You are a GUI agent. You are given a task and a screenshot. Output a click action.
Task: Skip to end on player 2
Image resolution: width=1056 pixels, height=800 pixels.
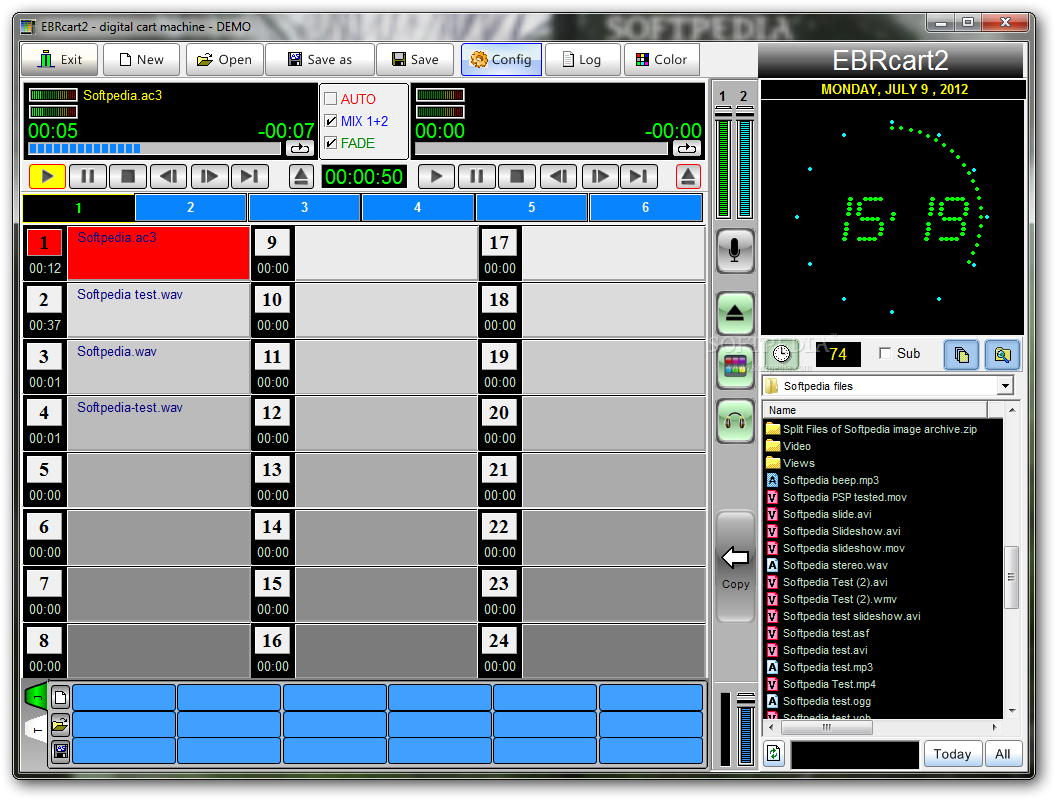tap(638, 176)
